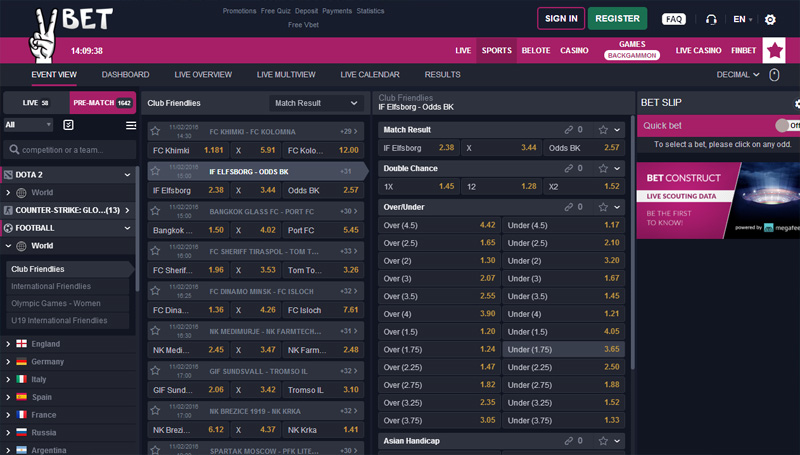Favorite the NK Brezice 1919 - NK Krka match
The width and height of the screenshot is (800, 455).
pyautogui.click(x=156, y=410)
